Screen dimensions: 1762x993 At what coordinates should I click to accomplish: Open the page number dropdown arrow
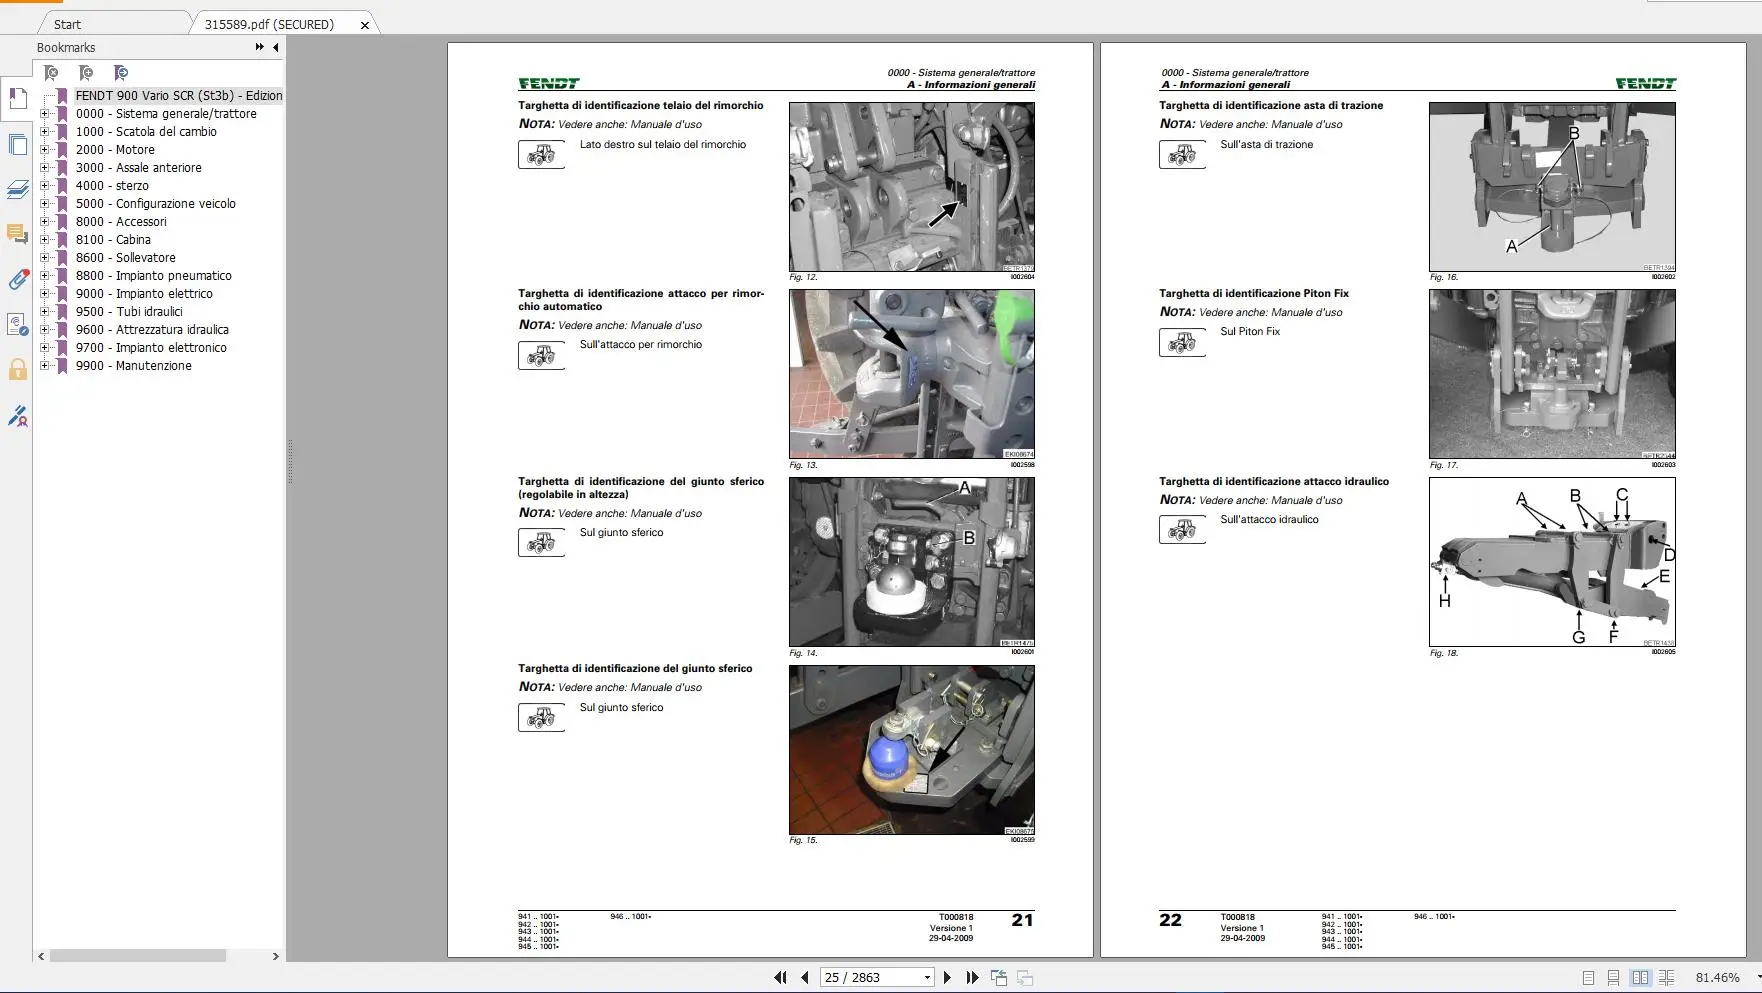(927, 978)
